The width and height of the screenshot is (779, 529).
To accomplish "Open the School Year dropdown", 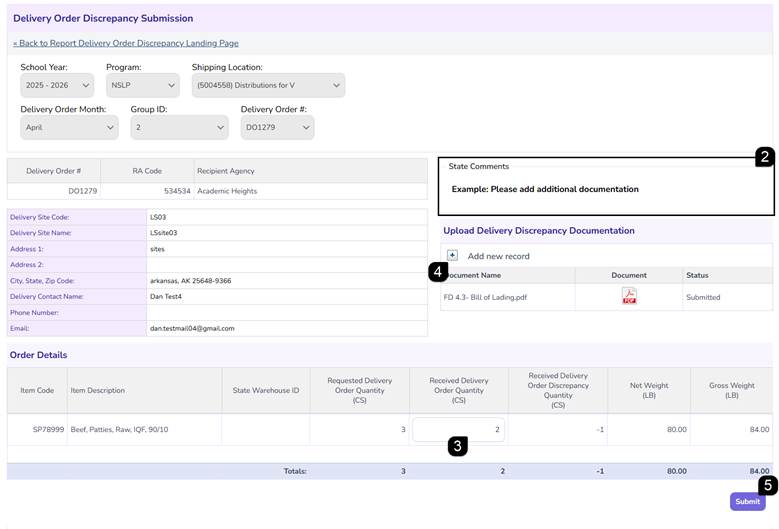I will 57,85.
